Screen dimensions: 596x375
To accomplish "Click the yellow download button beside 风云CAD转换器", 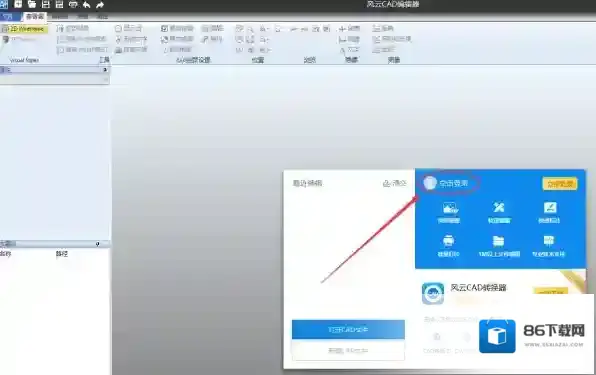I will [x=551, y=292].
